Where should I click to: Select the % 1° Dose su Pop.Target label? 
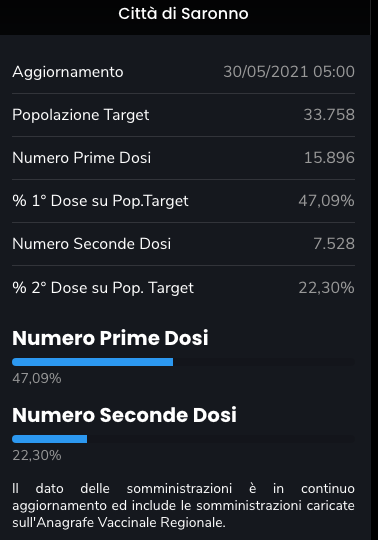tap(100, 201)
